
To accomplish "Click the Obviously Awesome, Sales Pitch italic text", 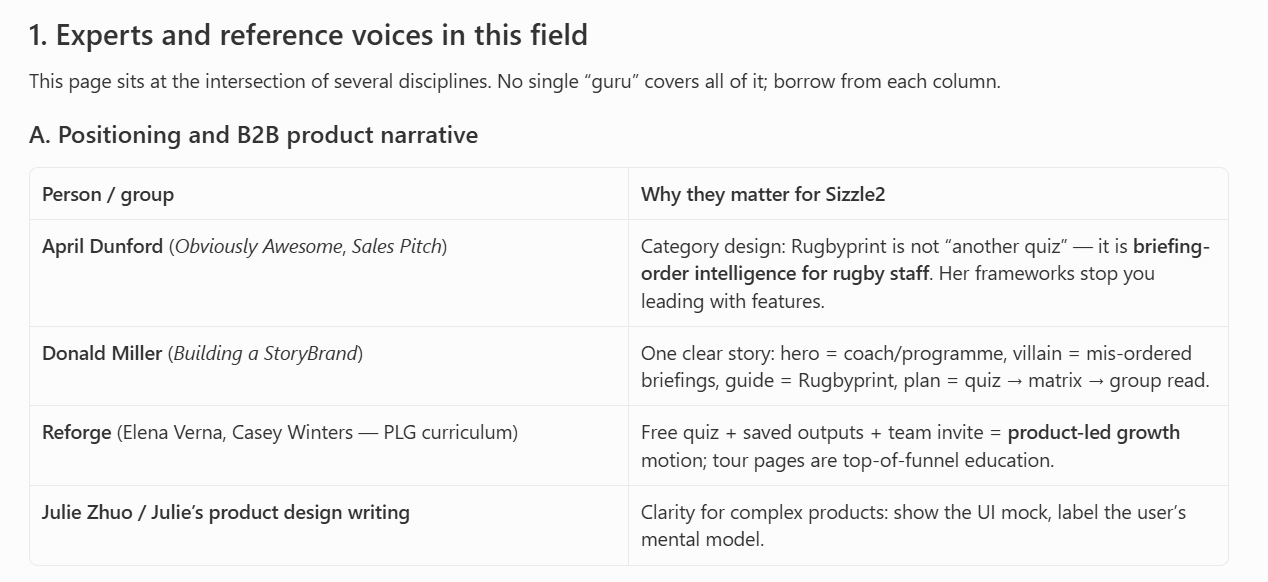I will point(307,246).
